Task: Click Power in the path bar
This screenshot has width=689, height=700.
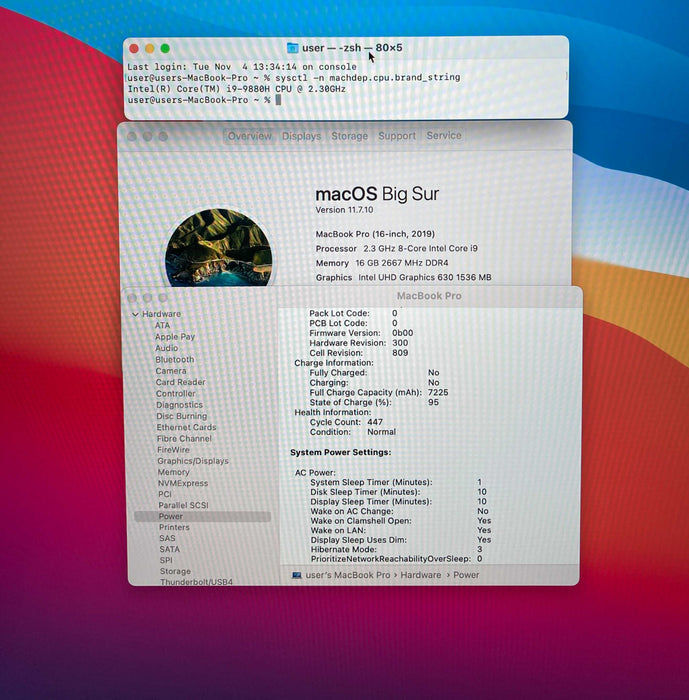Action: [x=466, y=575]
